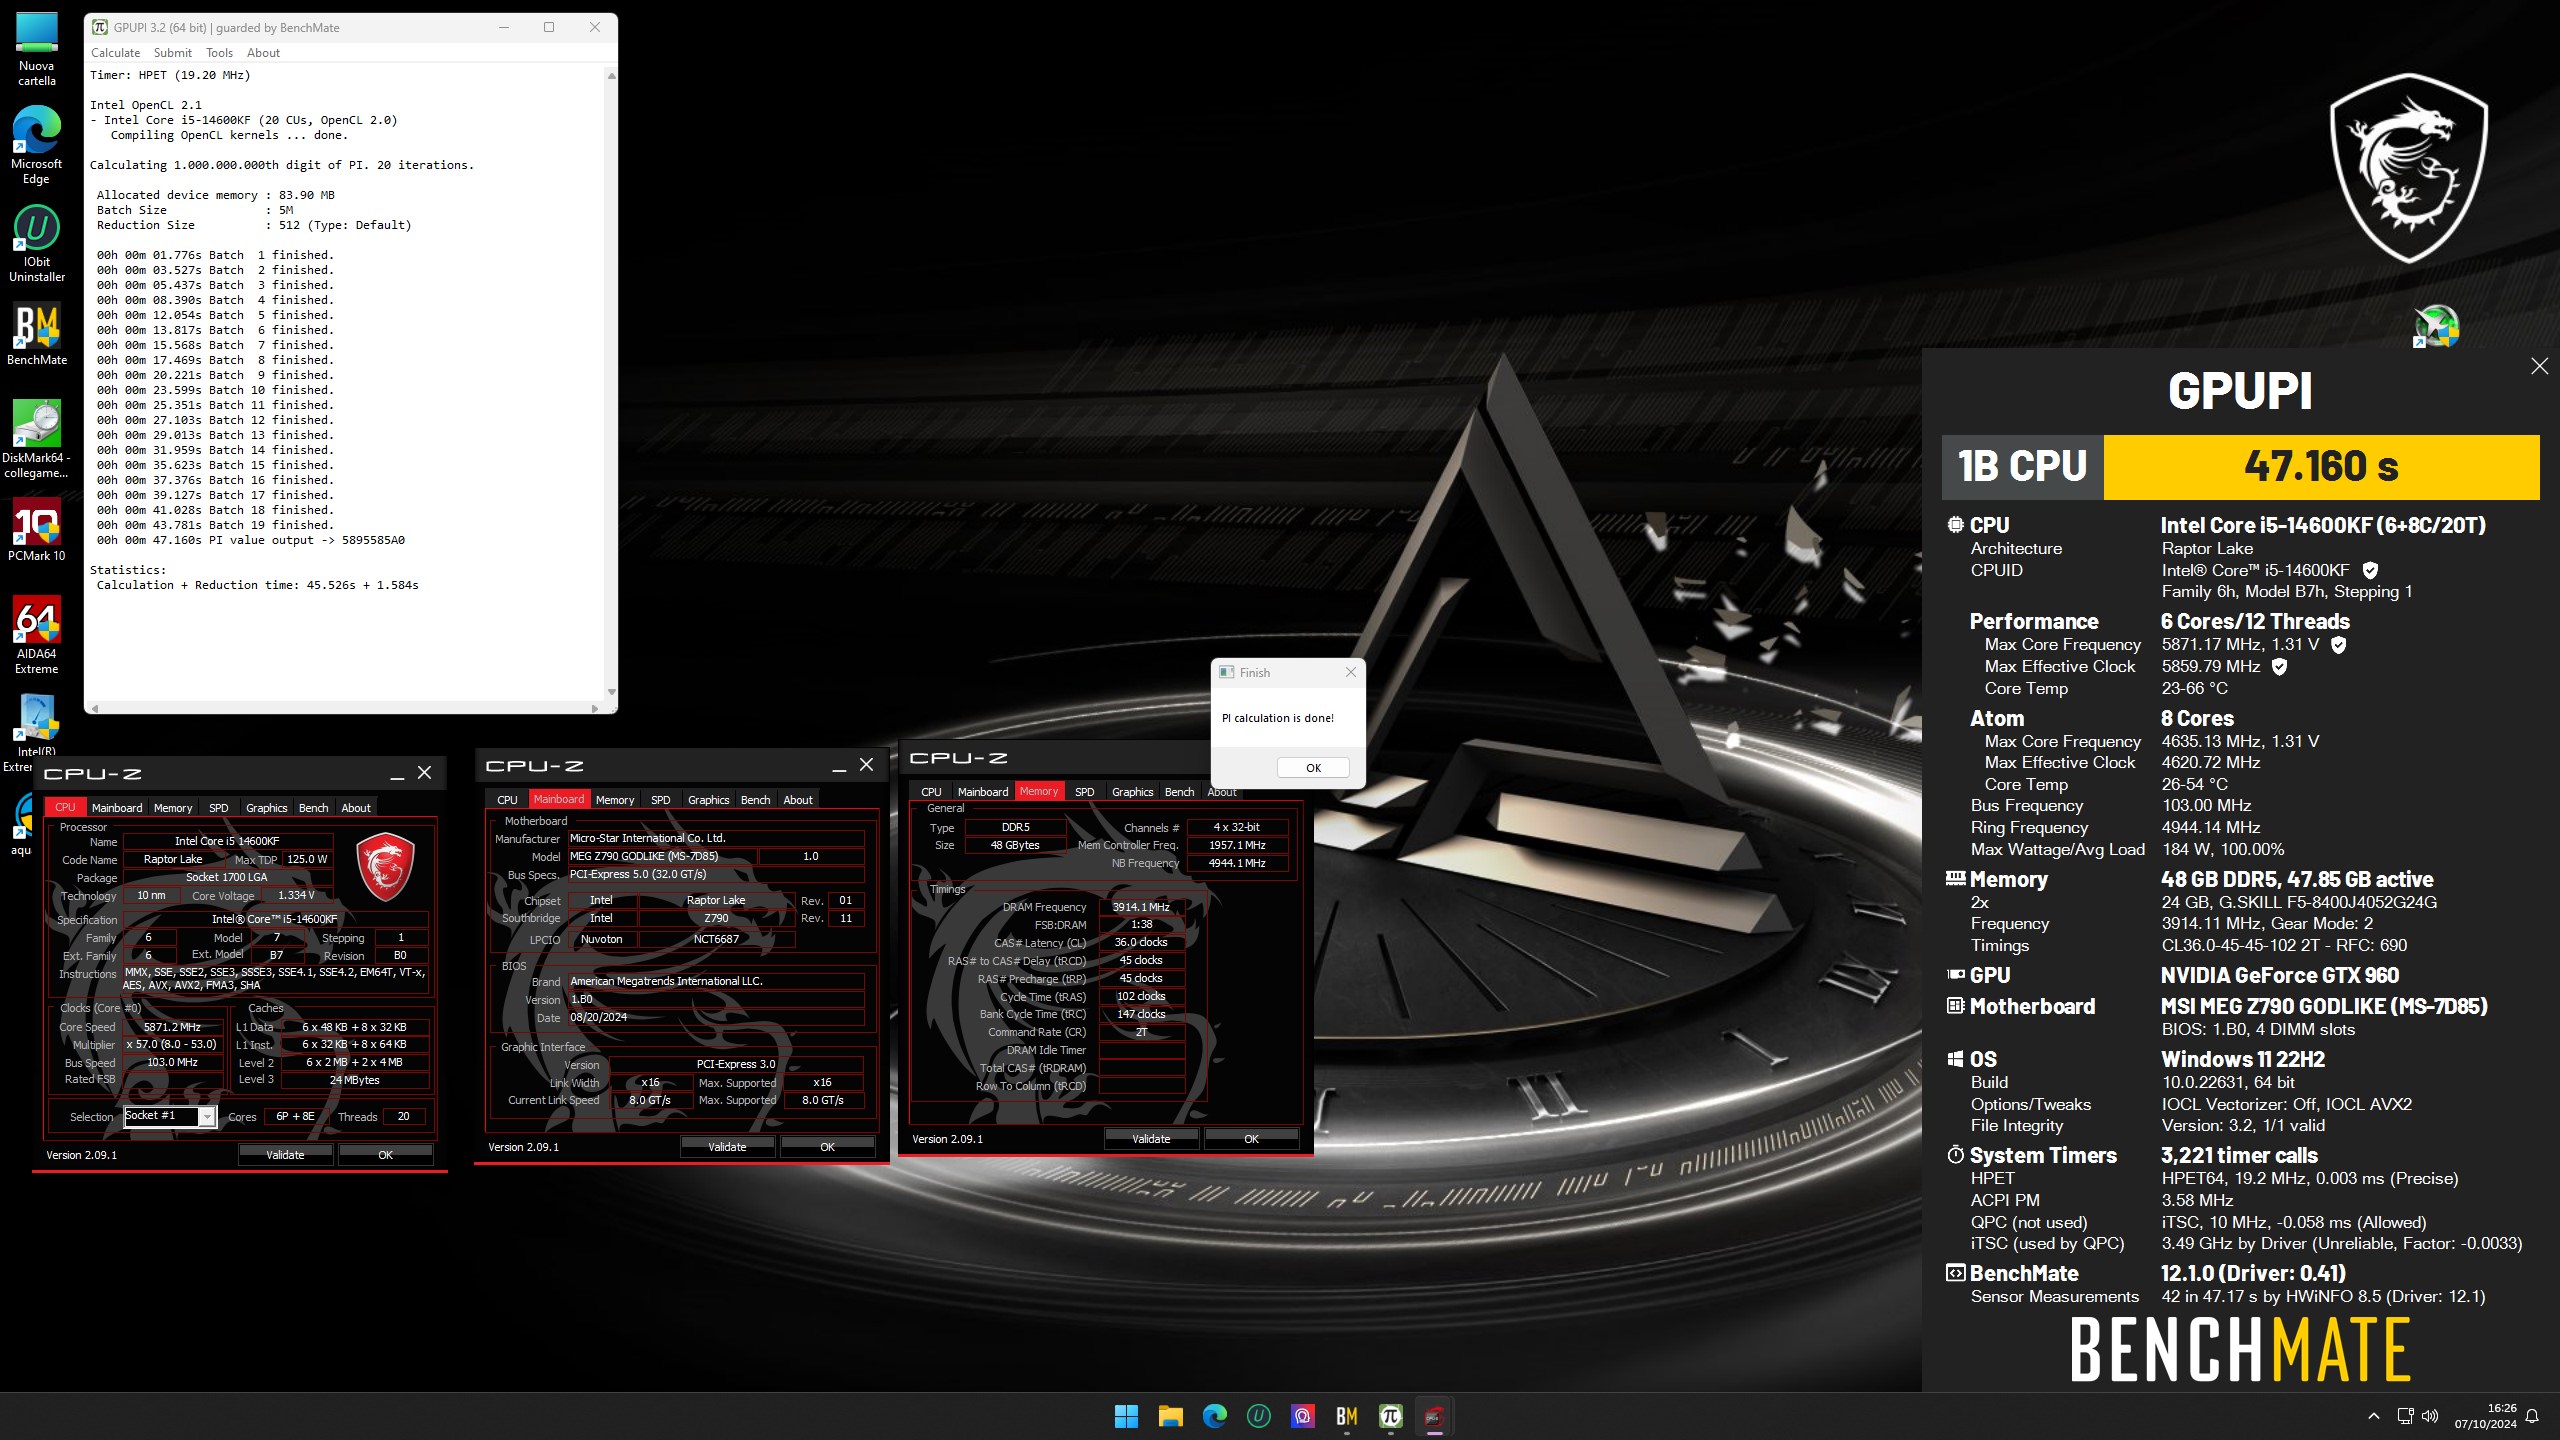Open Submit menu in GPUPI

point(172,53)
